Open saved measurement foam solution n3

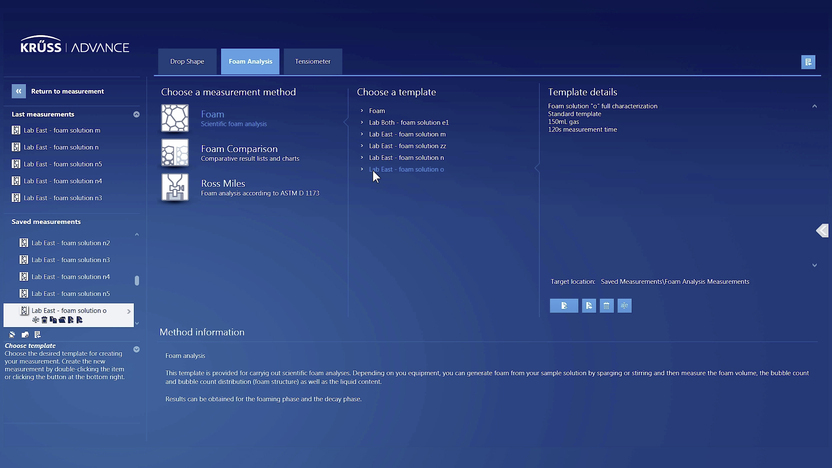(70, 260)
